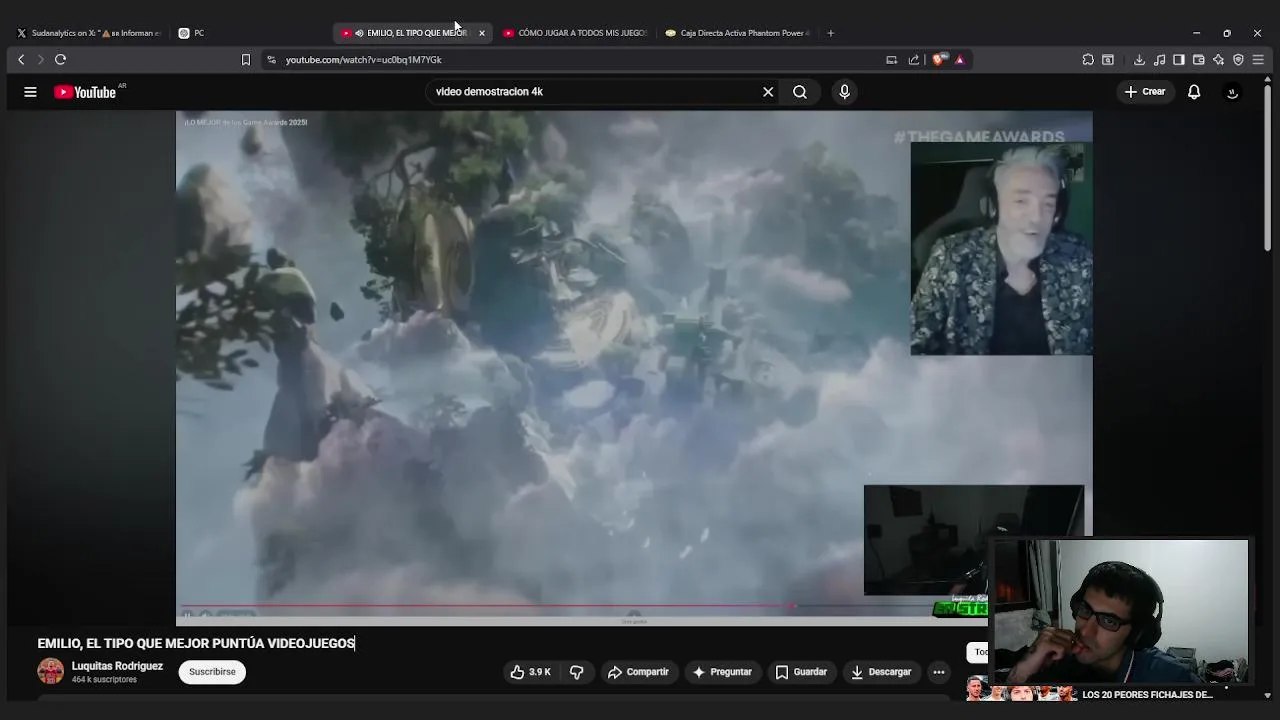Image resolution: width=1280 pixels, height=720 pixels.
Task: Click the video title text
Action: (x=196, y=643)
